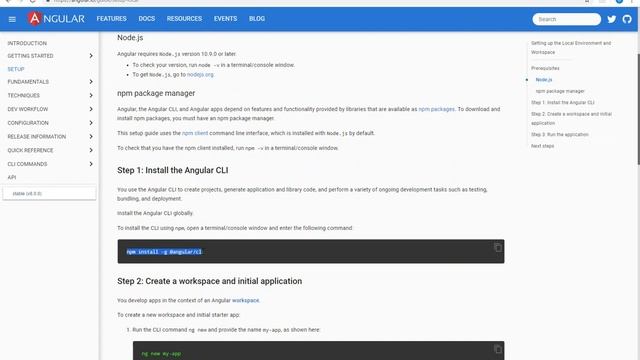Image resolution: width=640 pixels, height=360 pixels.
Task: Jump to Next steps in contents
Action: click(x=542, y=146)
